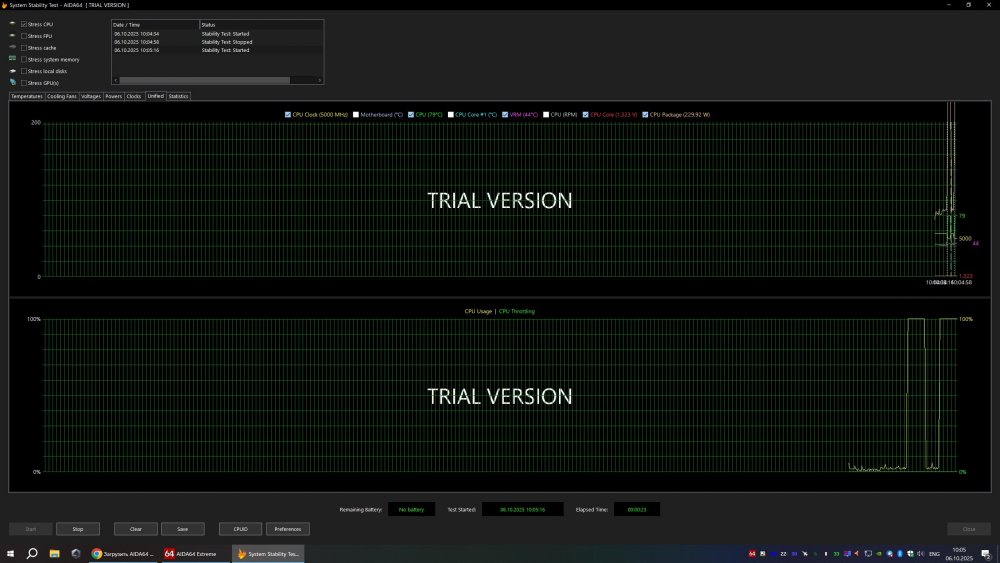Switch to the Temperatures tab

click(x=27, y=97)
